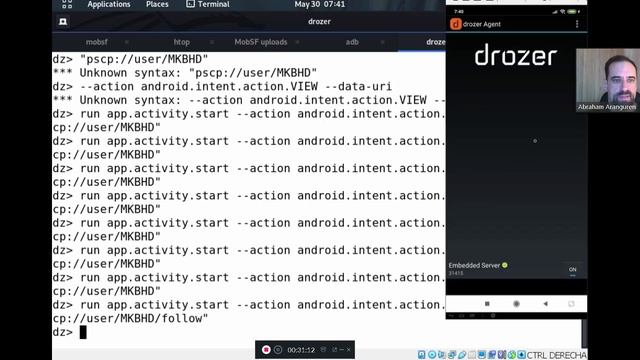Click the 'dz> "pscp://user/MKBHD"' first line
The image size is (640, 360).
(x=130, y=59)
